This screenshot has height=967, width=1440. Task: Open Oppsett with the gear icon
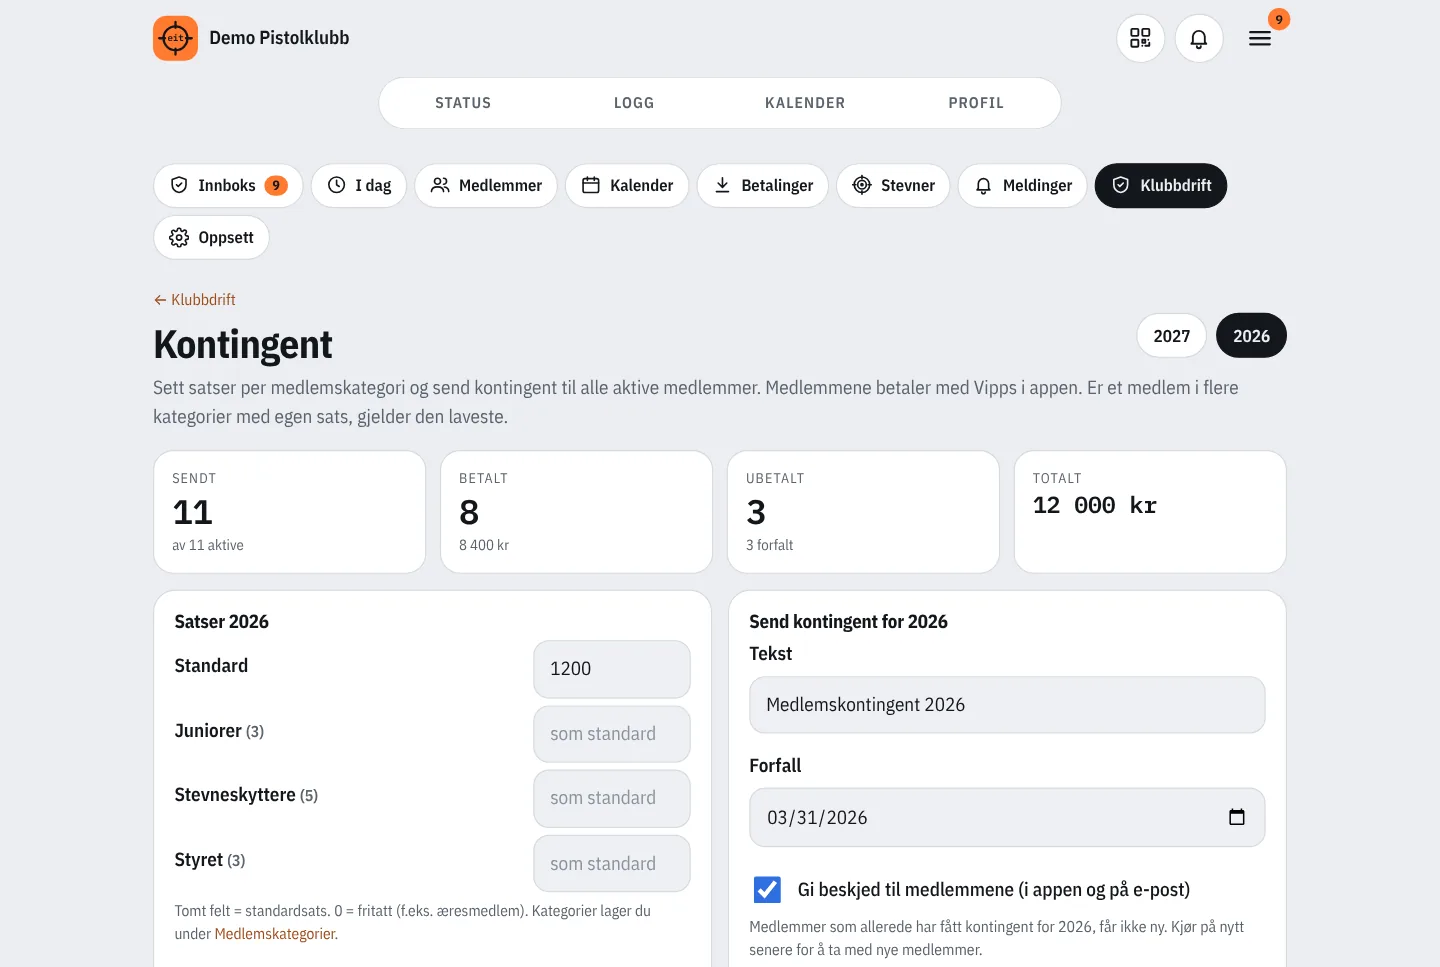tap(211, 237)
